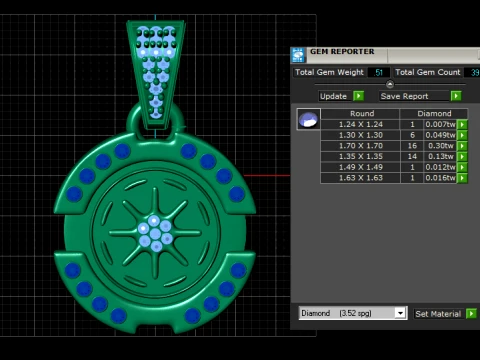The width and height of the screenshot is (480, 360).
Task: Click the green arrow for 1.70 X 1.70 row
Action: tap(462, 146)
